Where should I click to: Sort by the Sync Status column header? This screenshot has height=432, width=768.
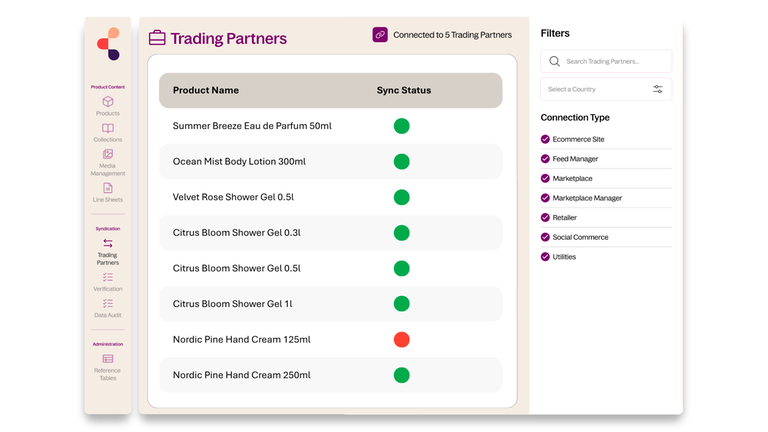click(x=404, y=90)
